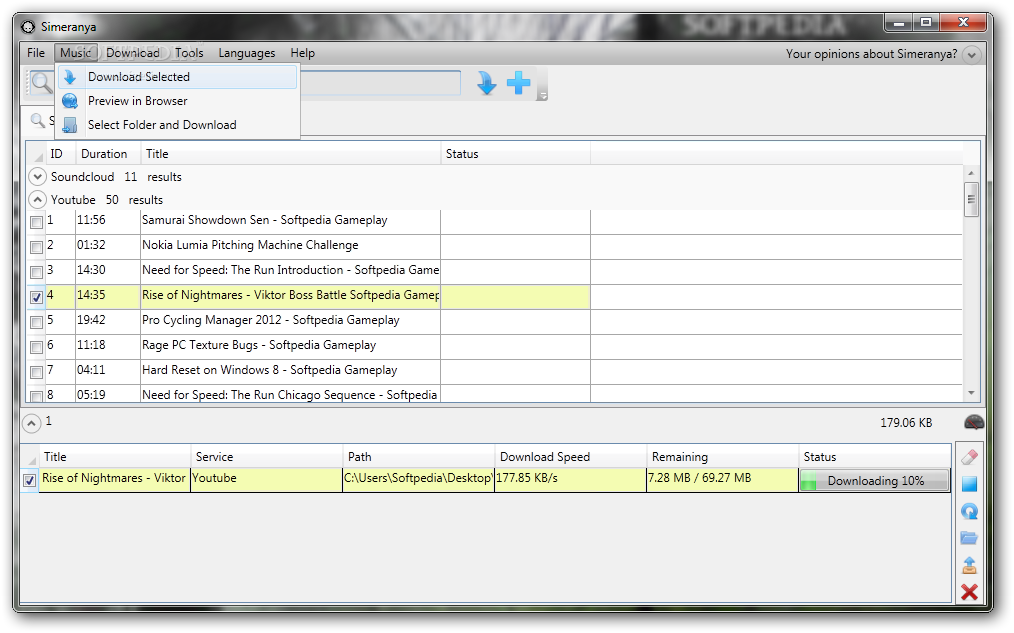Click the speed limiter gauge icon
The width and height of the screenshot is (1014, 633).
pos(974,423)
